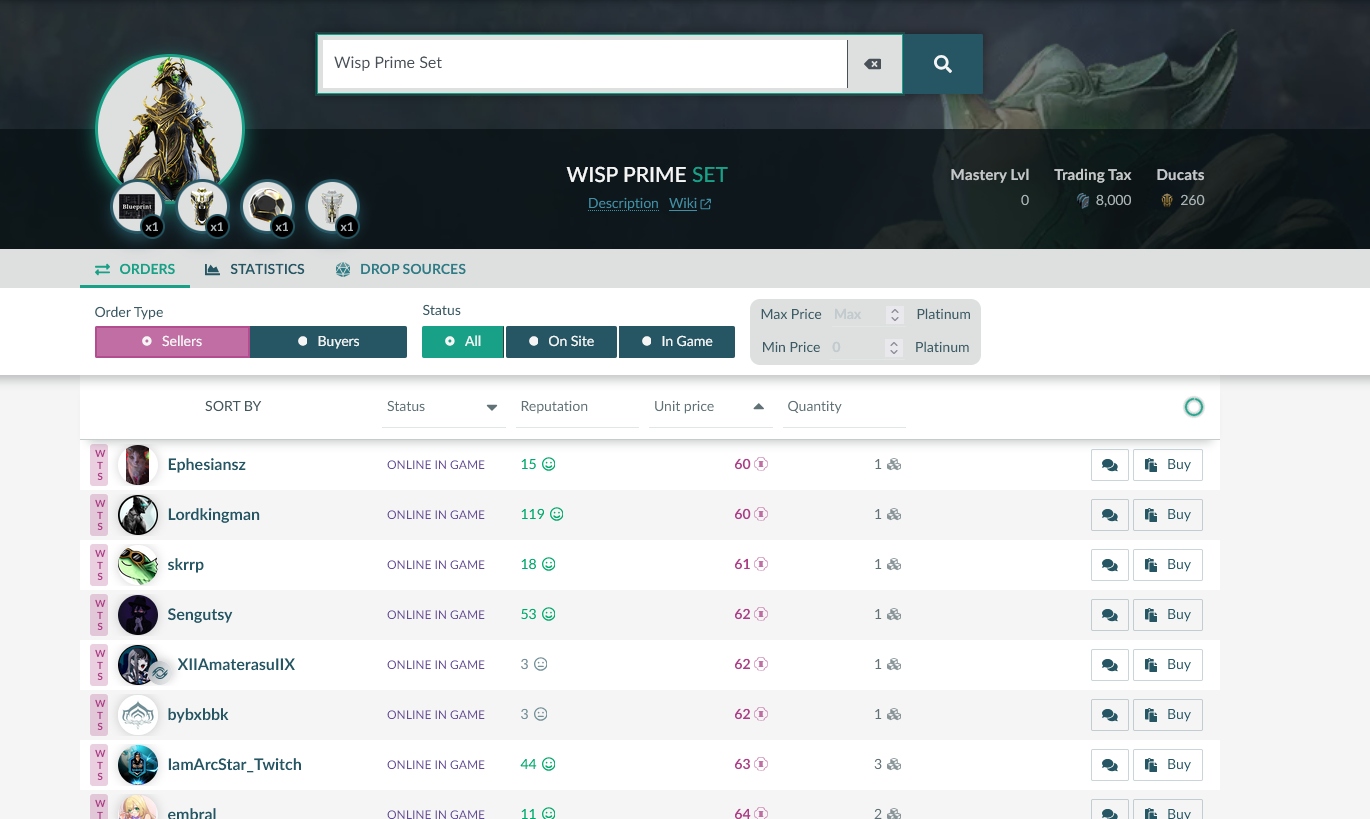Click Buy in the bybxbbk row
The image size is (1370, 819).
[1168, 715]
